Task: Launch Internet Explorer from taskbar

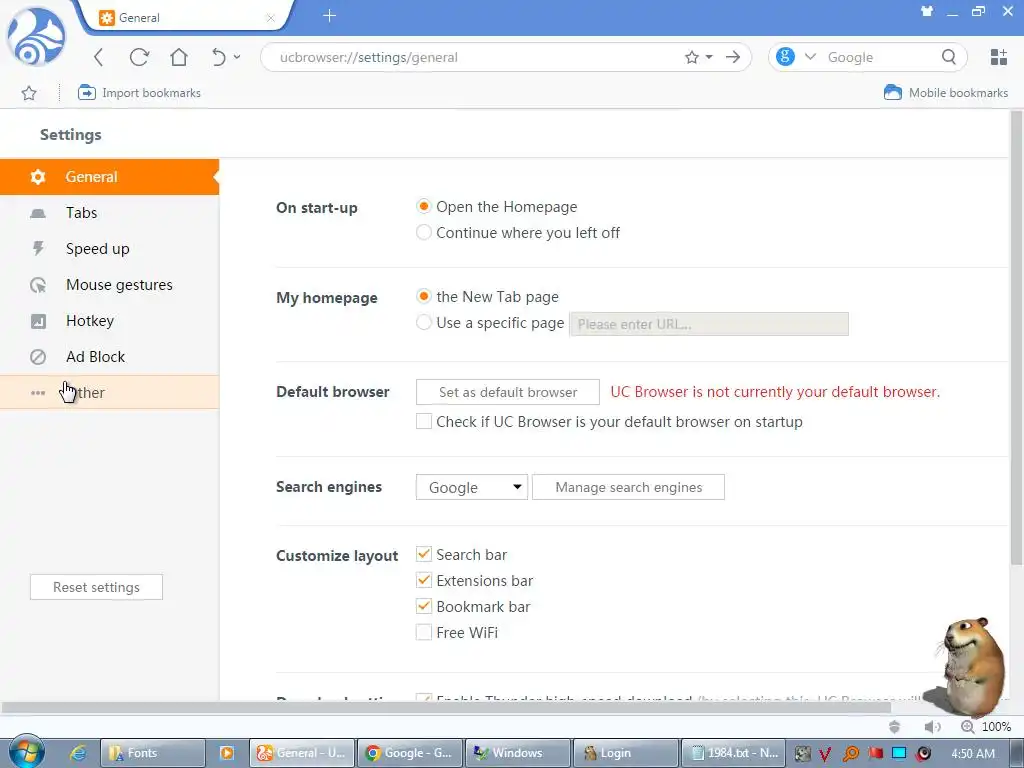Action: click(x=78, y=753)
